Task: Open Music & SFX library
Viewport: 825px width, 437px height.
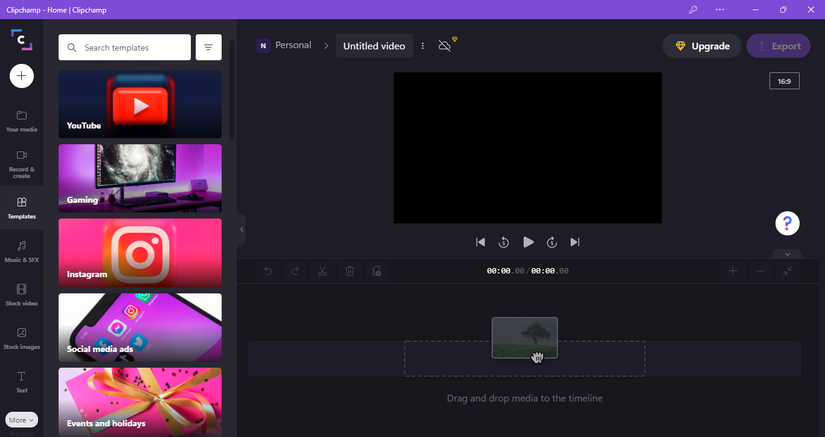Action: click(22, 250)
